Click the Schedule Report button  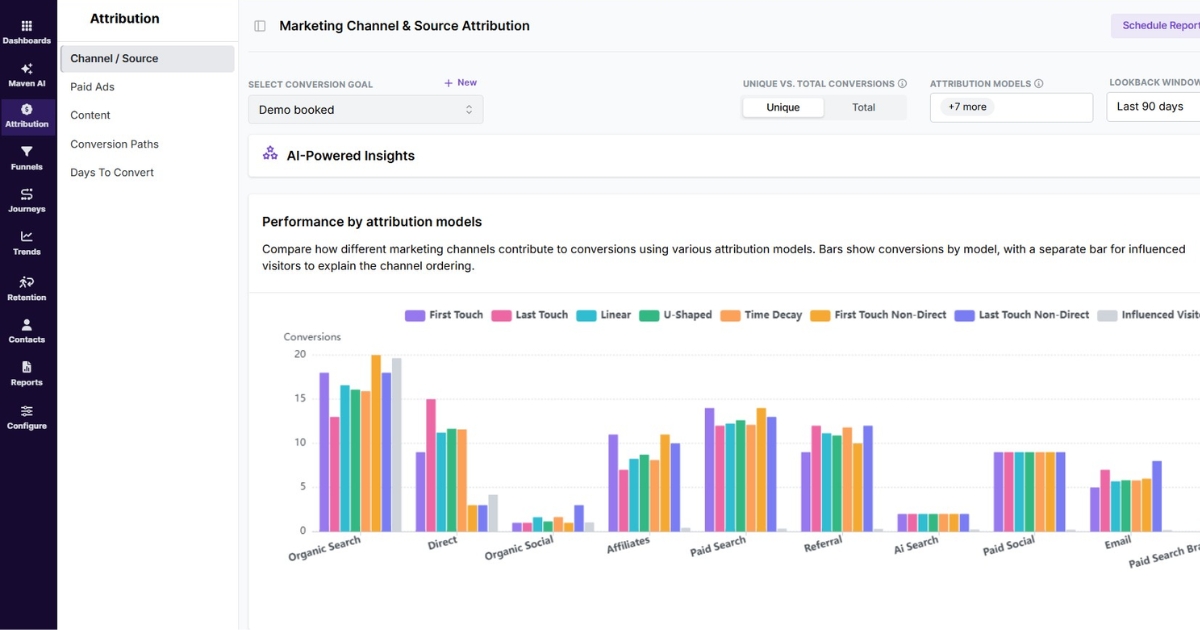(1156, 26)
